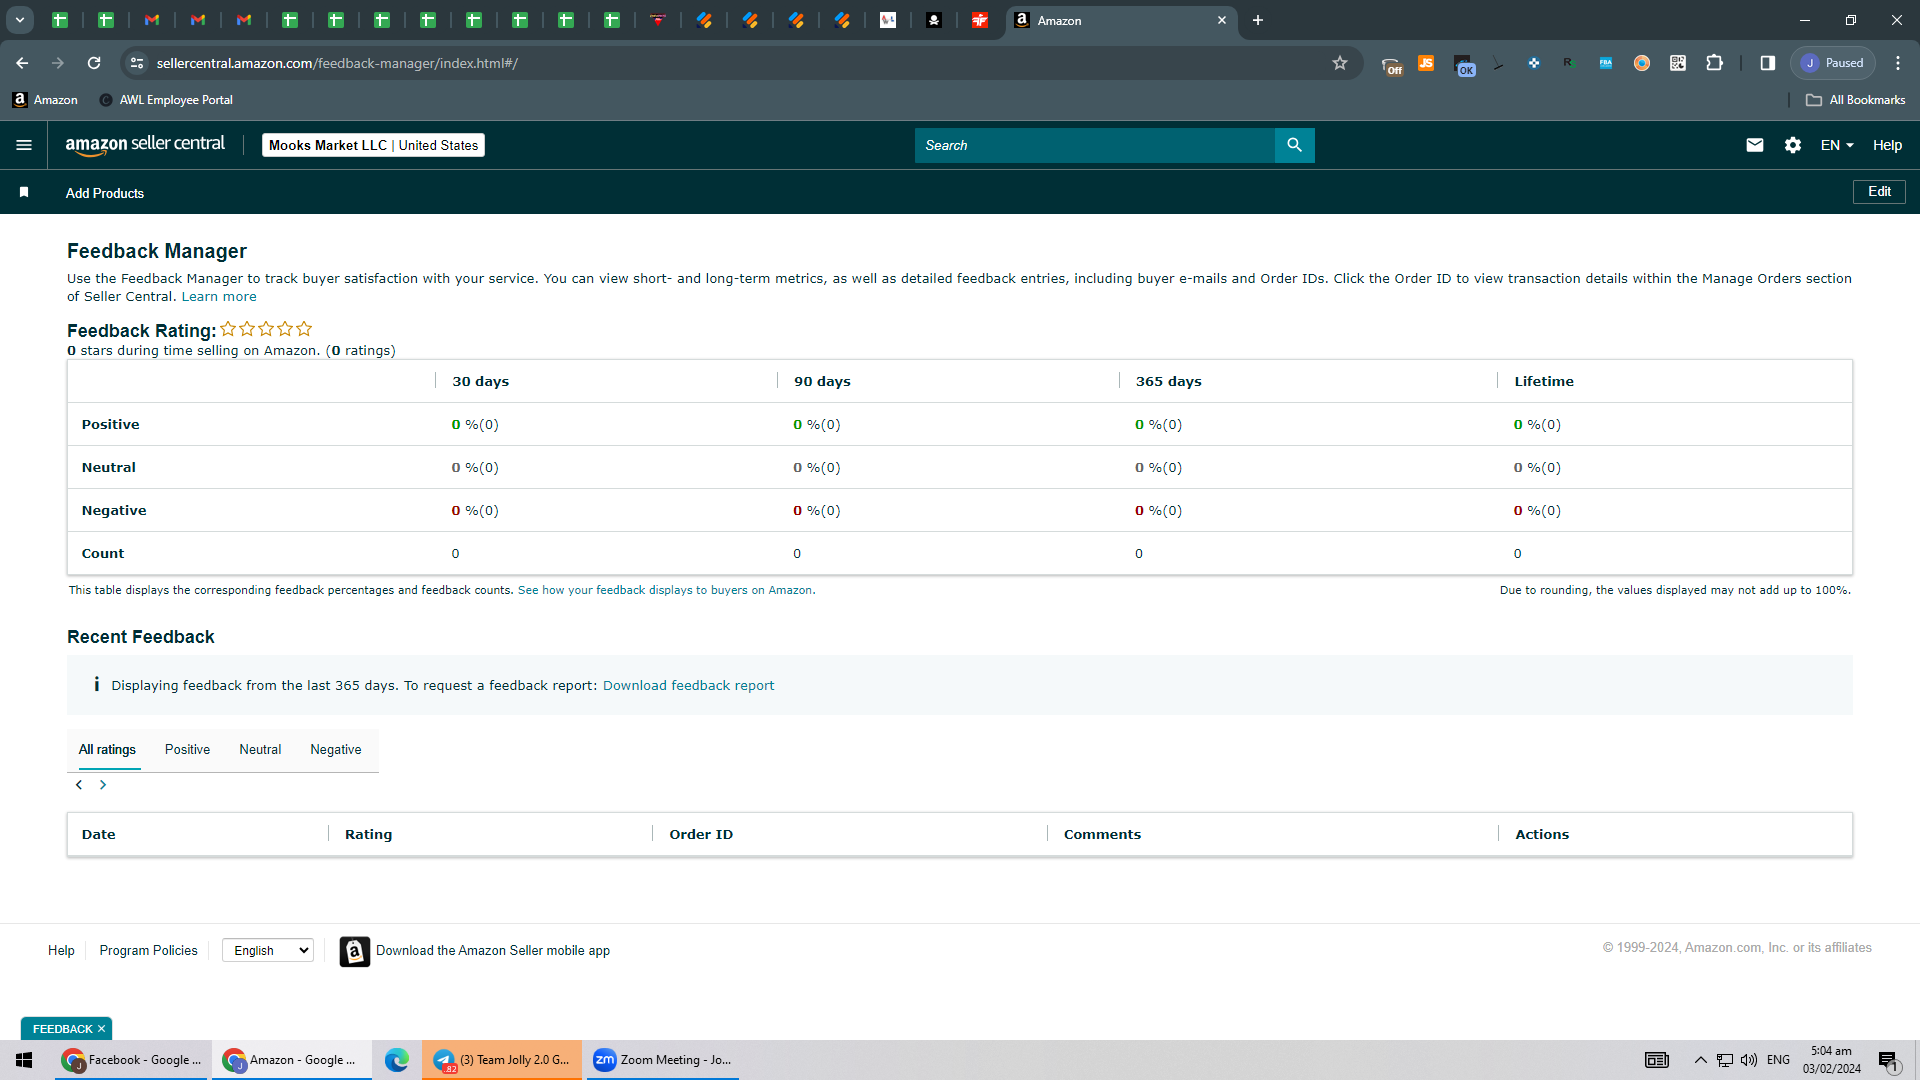
Task: Click the extension icon with OK badge
Action: 1464,65
